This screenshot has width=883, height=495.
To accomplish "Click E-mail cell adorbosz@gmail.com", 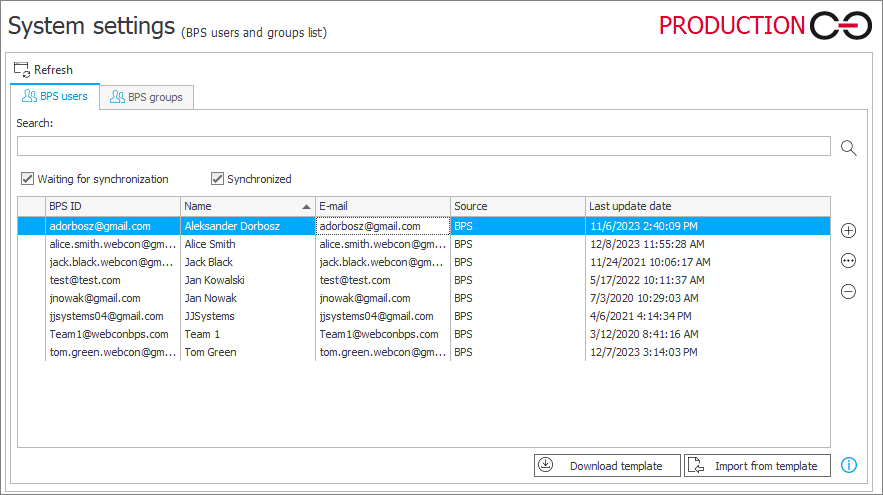I will click(383, 226).
